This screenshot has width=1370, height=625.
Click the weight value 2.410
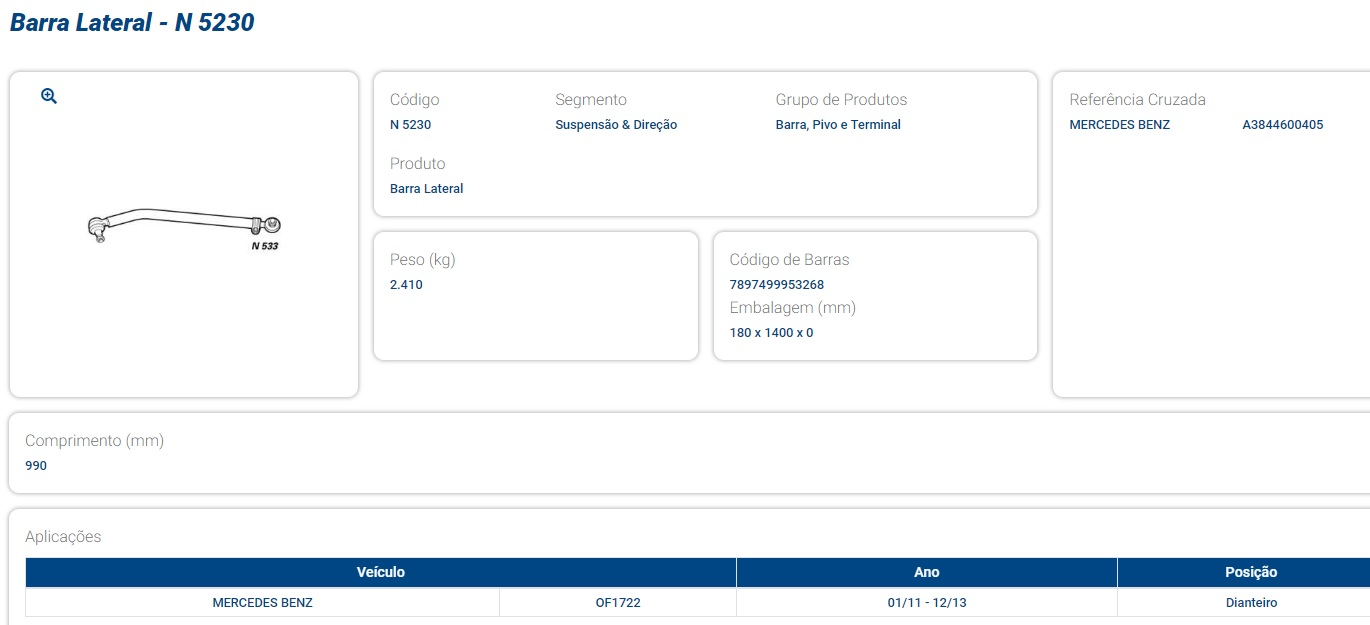coord(406,285)
